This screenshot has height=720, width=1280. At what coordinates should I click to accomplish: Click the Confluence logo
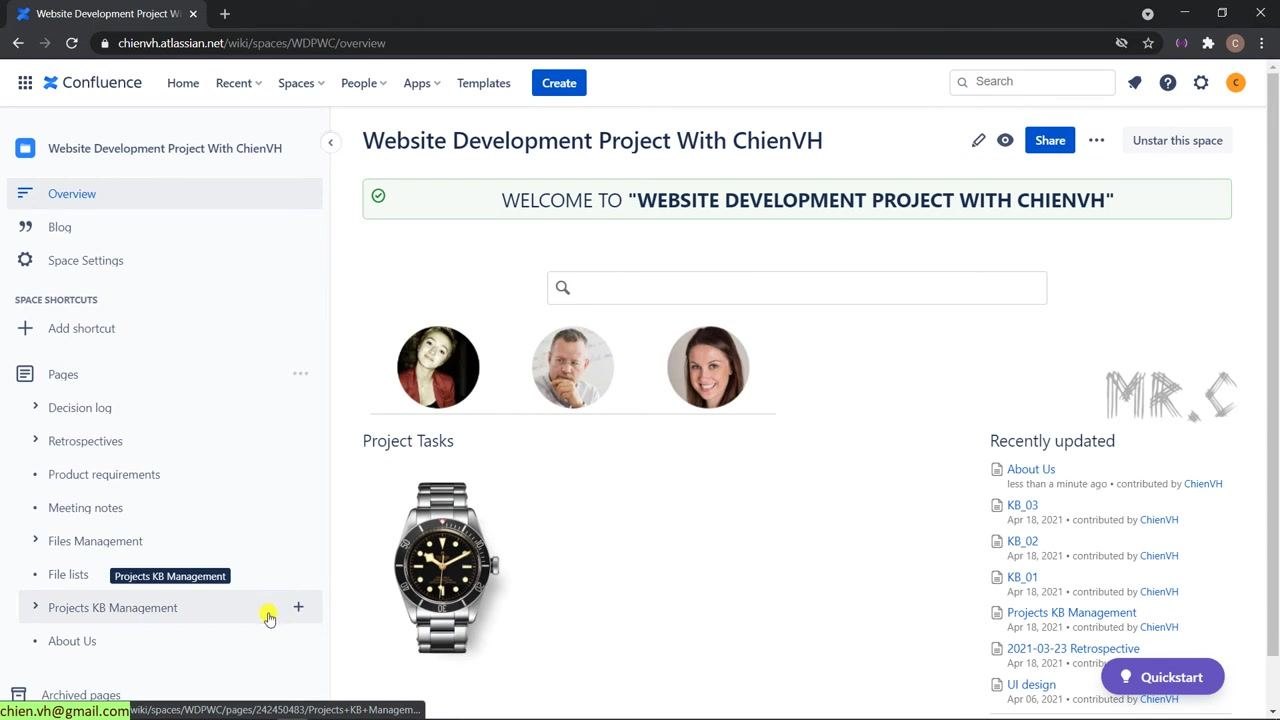point(92,83)
